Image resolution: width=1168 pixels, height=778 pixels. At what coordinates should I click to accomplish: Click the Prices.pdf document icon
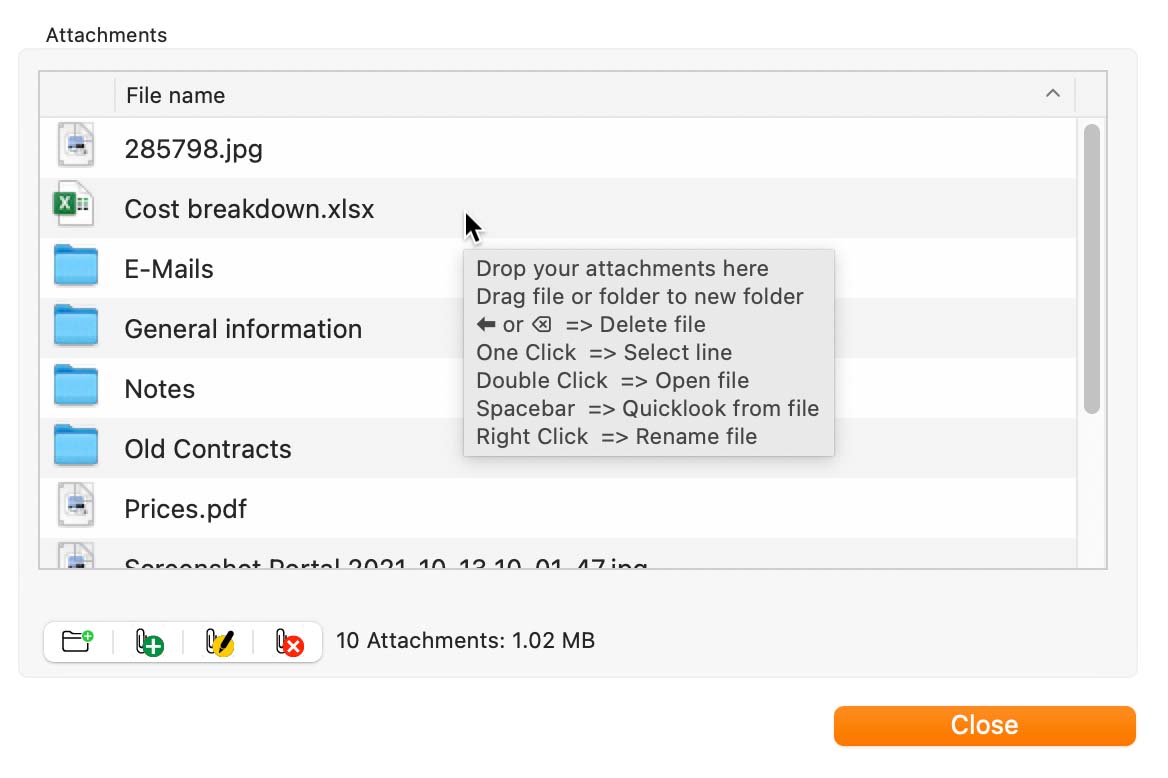tap(75, 505)
